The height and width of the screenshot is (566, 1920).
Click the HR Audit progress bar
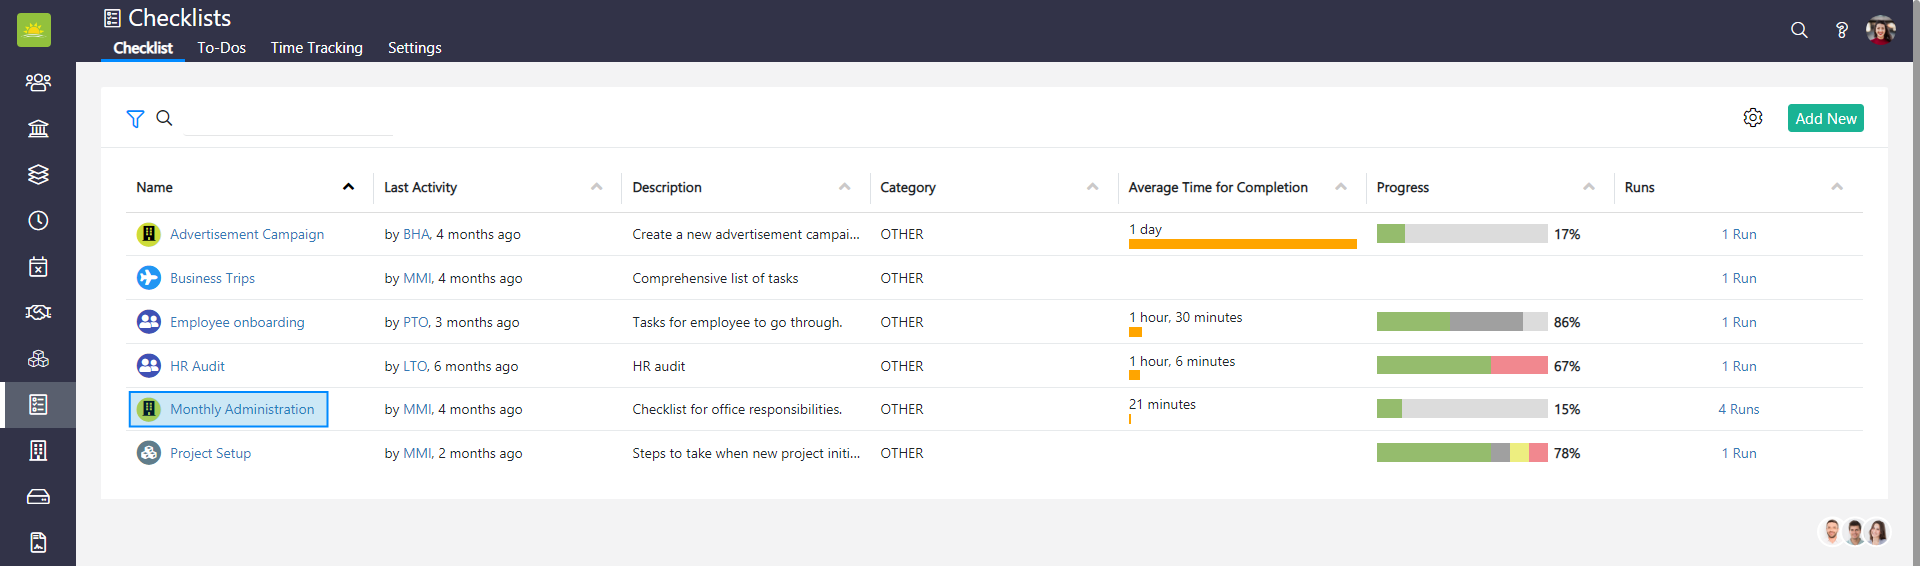tap(1461, 366)
